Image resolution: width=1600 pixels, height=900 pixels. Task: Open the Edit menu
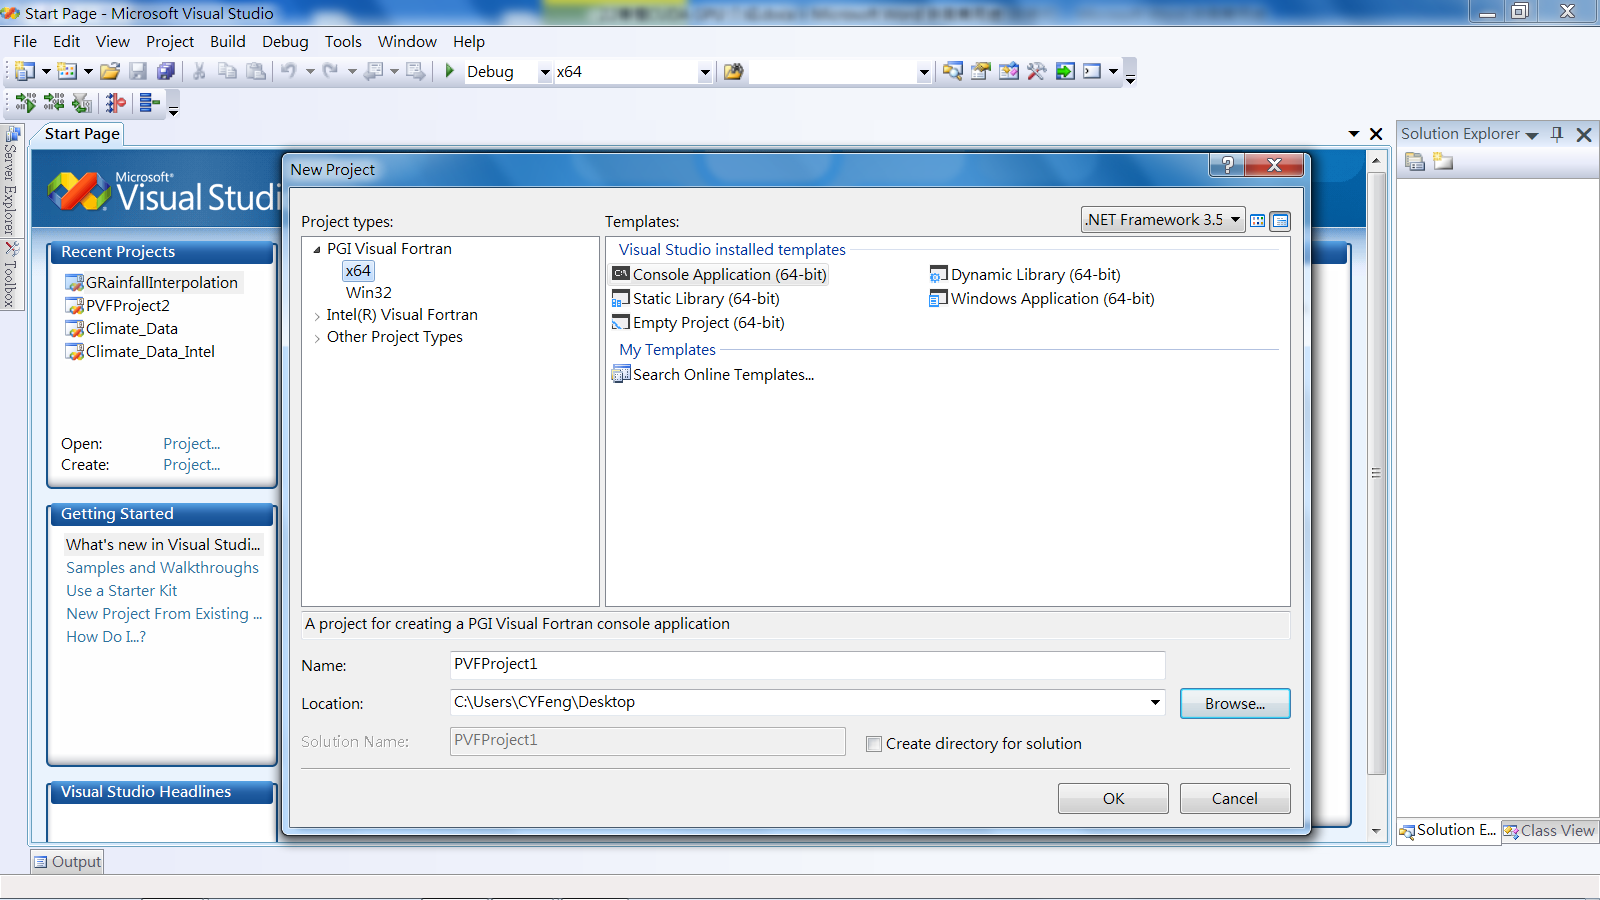click(x=67, y=42)
